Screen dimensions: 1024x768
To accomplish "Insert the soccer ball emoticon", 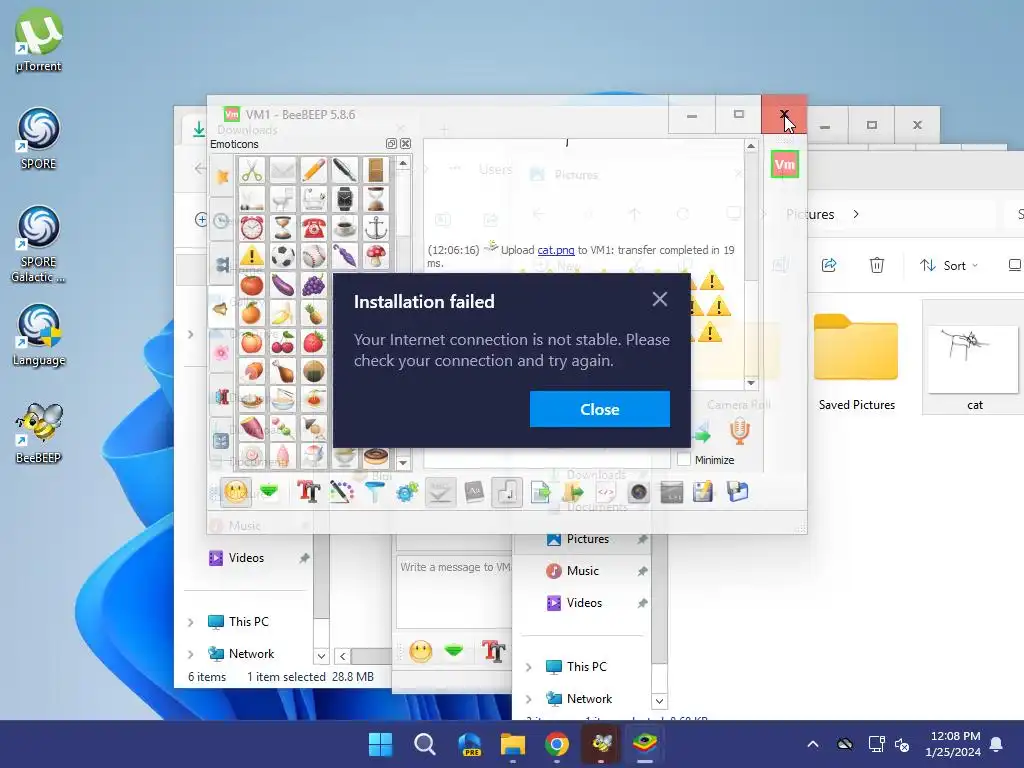I will (x=283, y=256).
